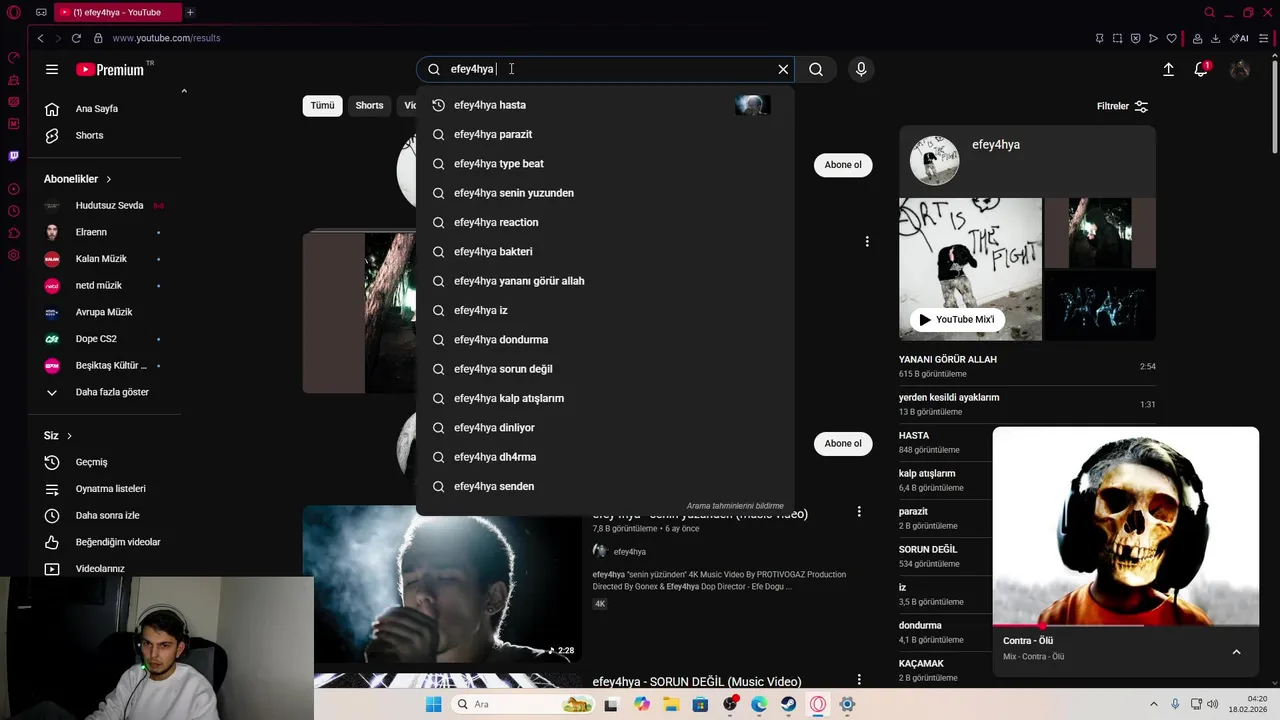Show hidden system tray icons
1280x720 pixels.
click(x=1153, y=704)
